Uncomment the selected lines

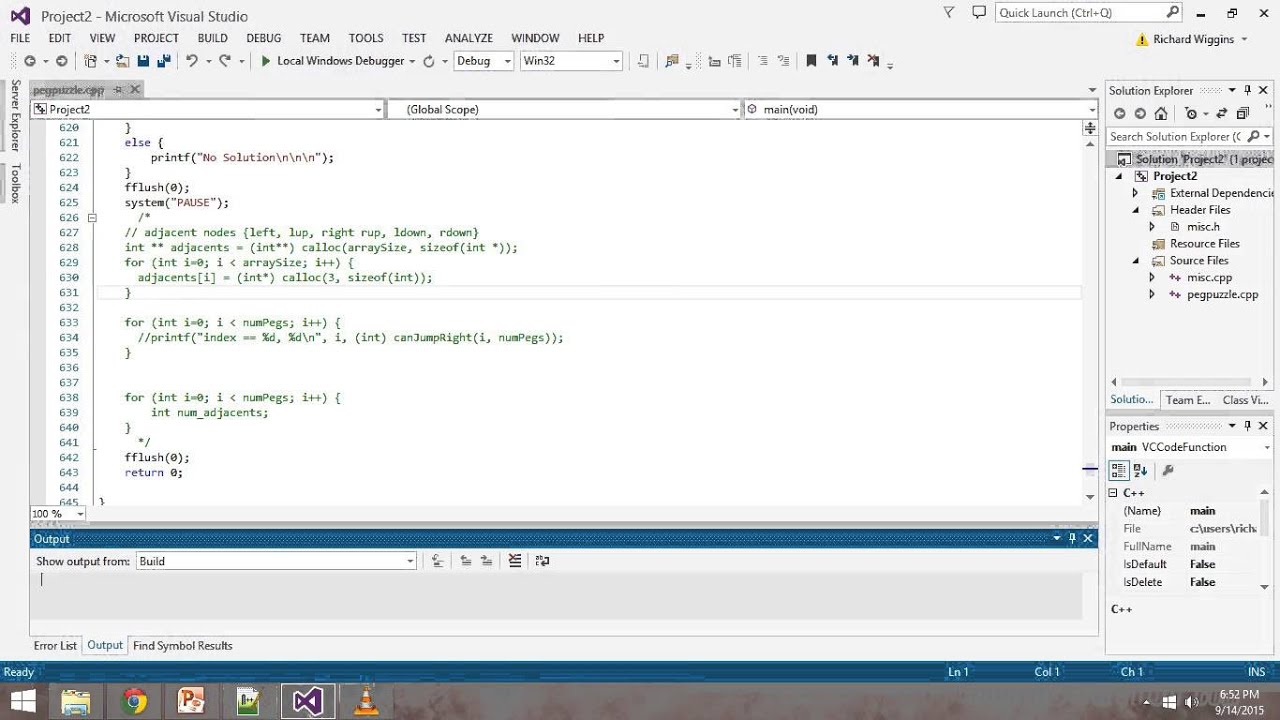[x=784, y=61]
